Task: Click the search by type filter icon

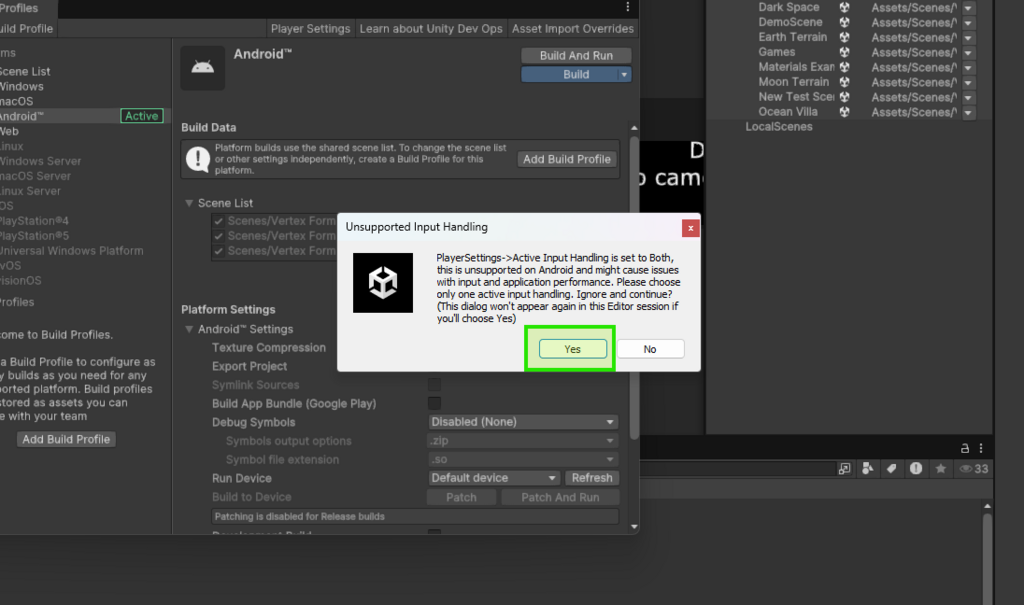Action: point(867,468)
